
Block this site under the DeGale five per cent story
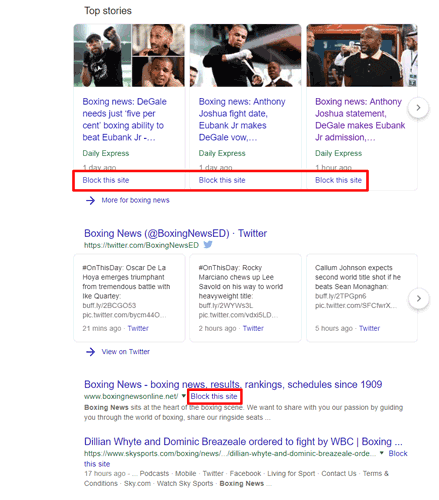tap(106, 180)
